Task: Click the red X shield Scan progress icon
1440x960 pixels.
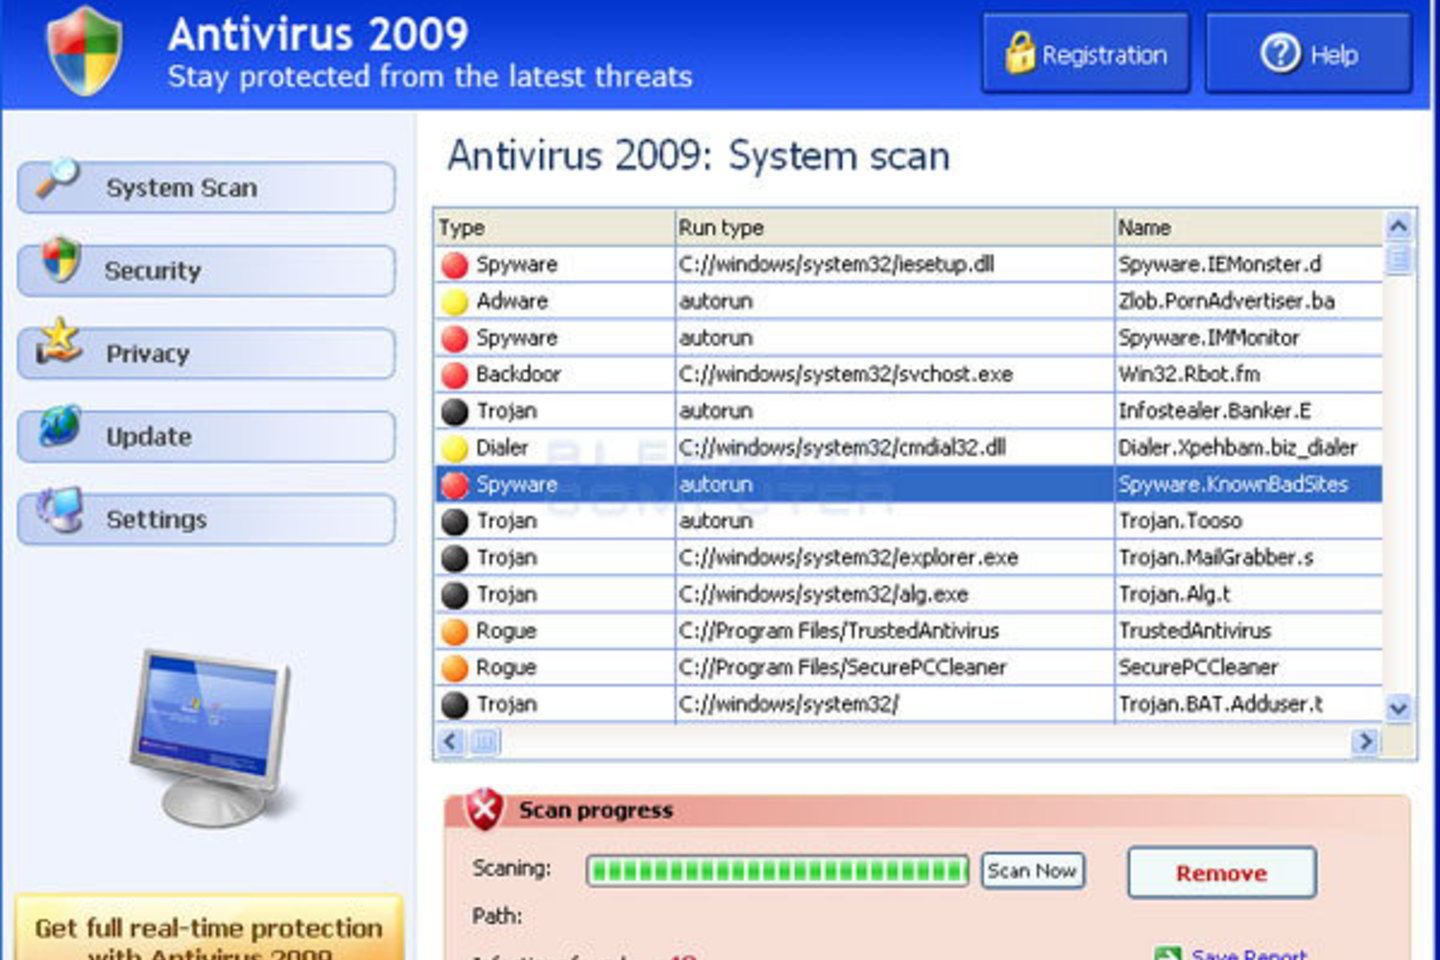Action: tap(485, 809)
